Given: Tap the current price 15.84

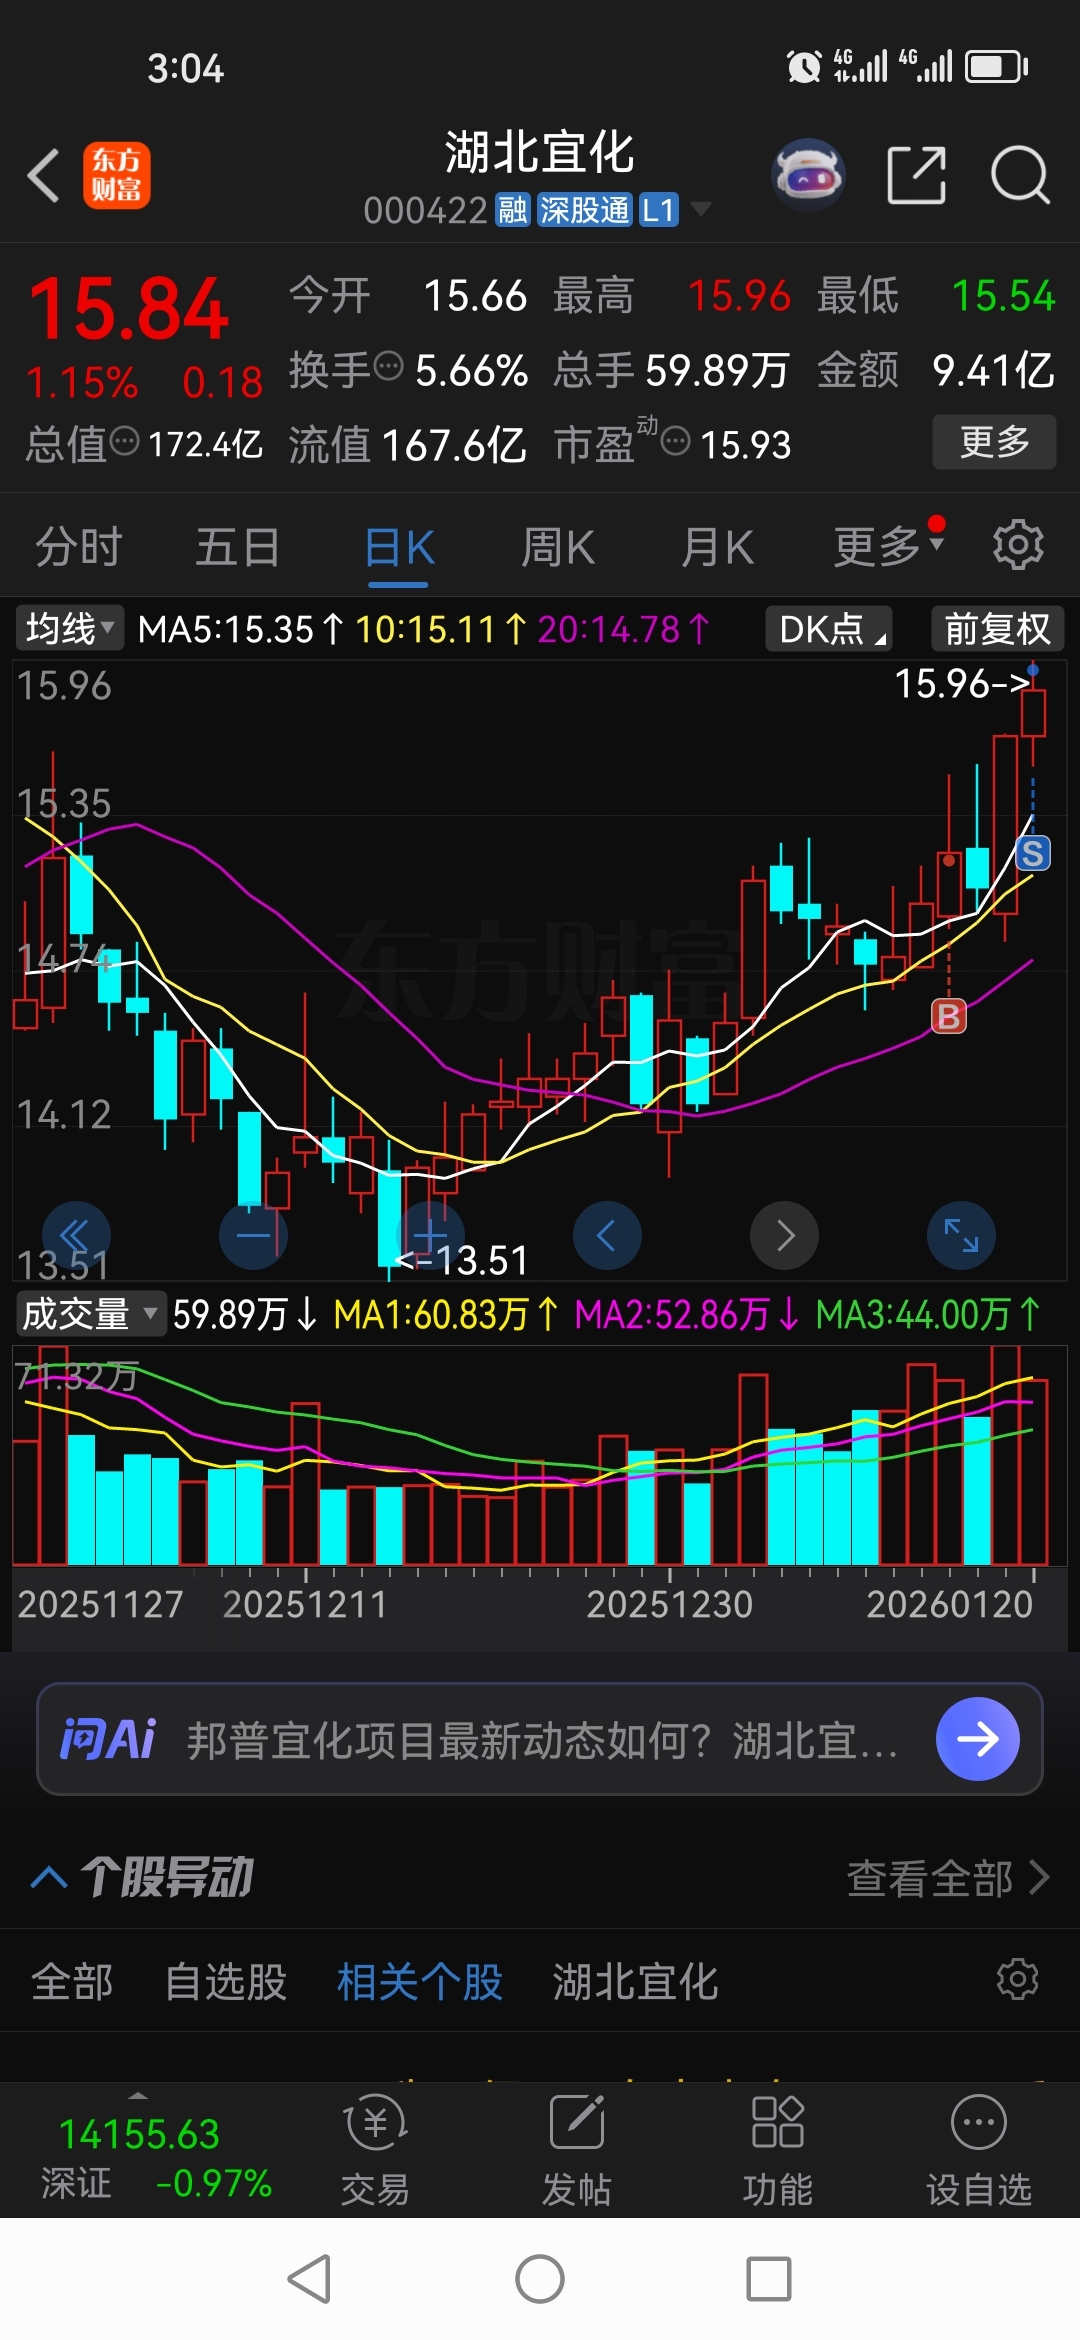Looking at the screenshot, I should click(129, 309).
